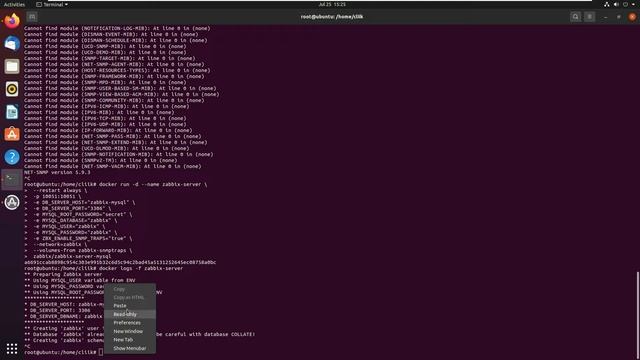Open the terminal hamburger menu
This screenshot has height=360, width=640.
590,17
